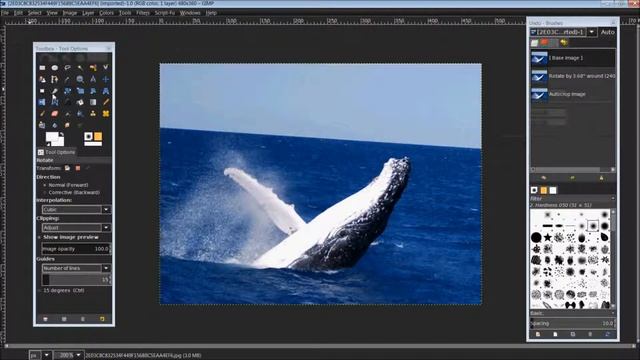Open the Layer menu
The height and width of the screenshot is (360, 640).
point(88,13)
